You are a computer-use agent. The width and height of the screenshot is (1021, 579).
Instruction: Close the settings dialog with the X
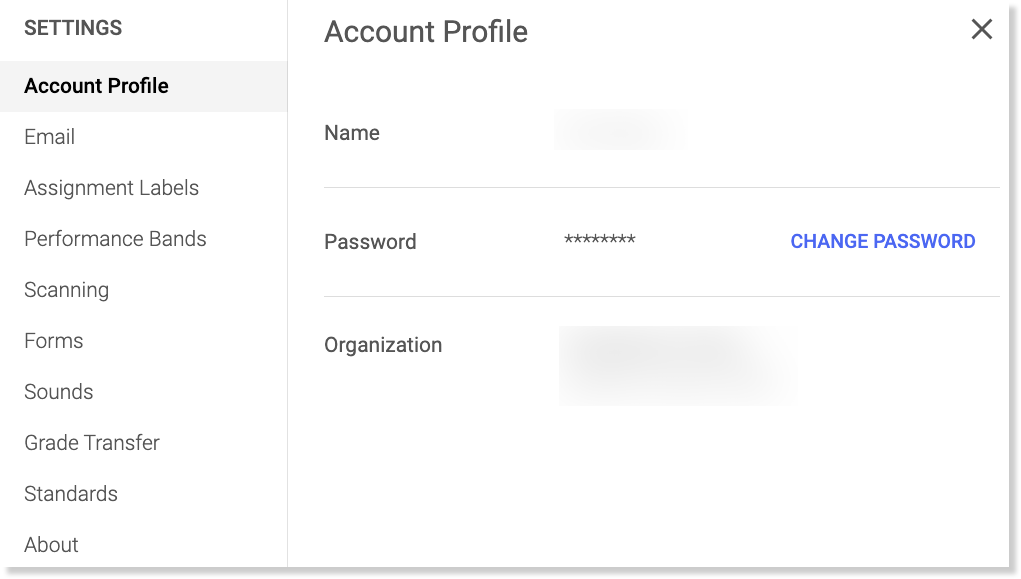click(981, 30)
